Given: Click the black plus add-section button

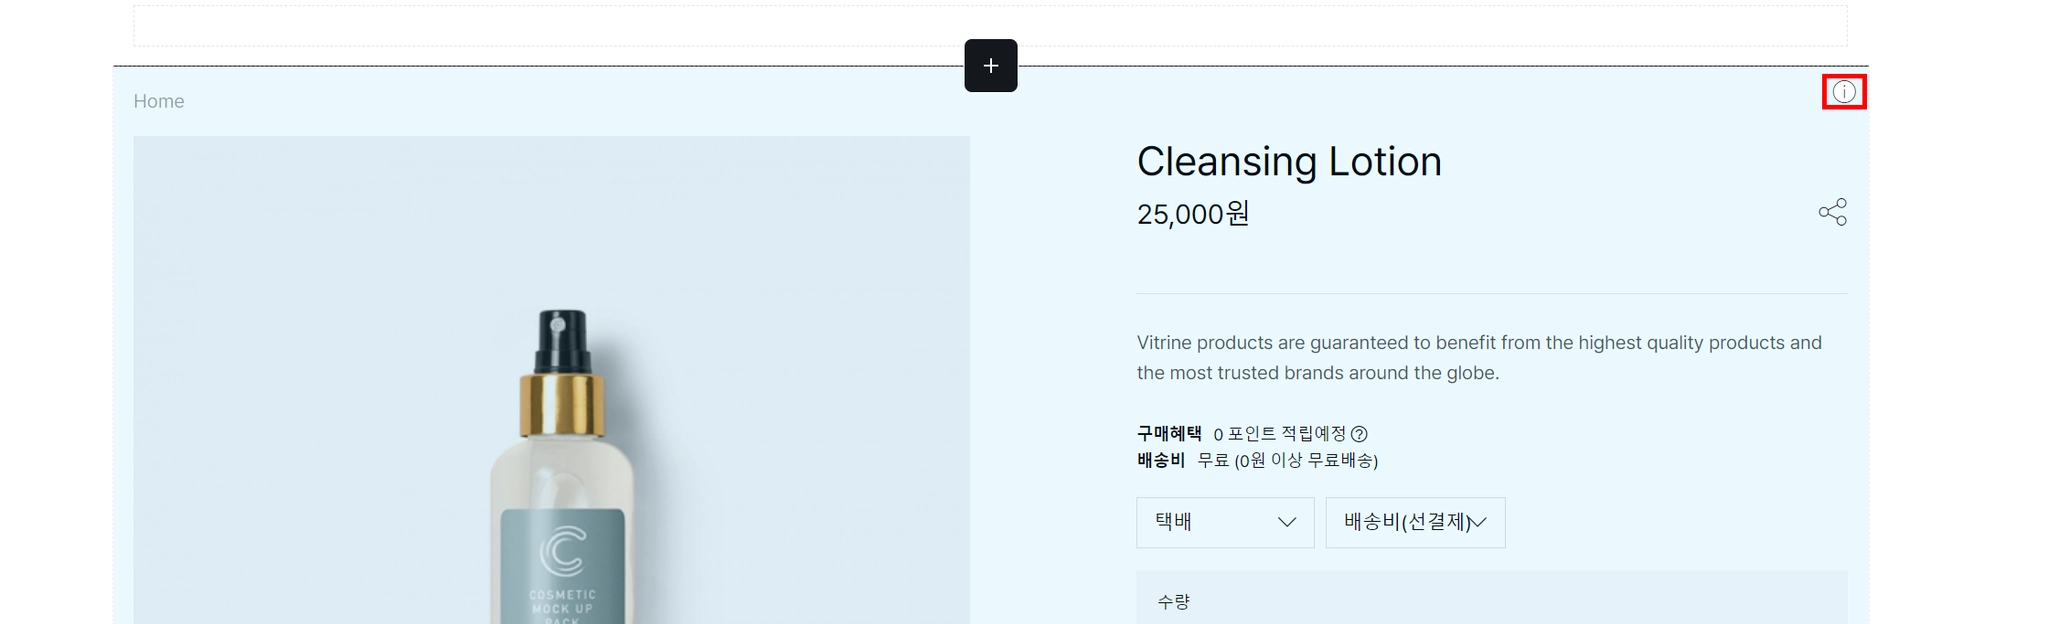Looking at the screenshot, I should tap(990, 66).
